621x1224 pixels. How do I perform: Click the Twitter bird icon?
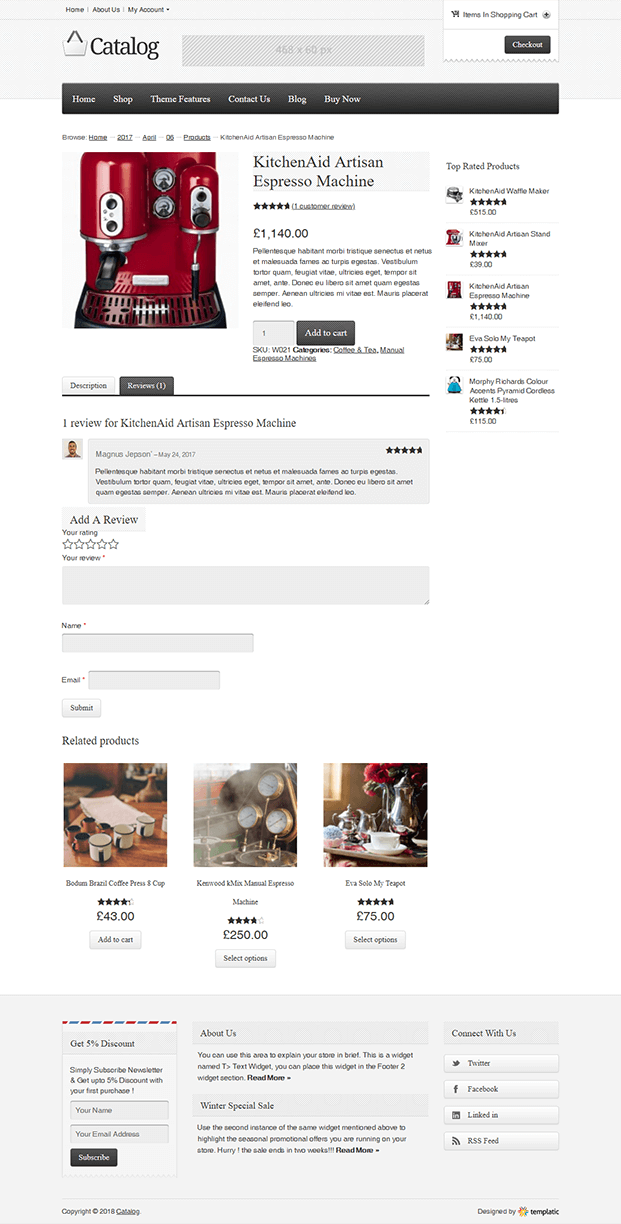(456, 1063)
